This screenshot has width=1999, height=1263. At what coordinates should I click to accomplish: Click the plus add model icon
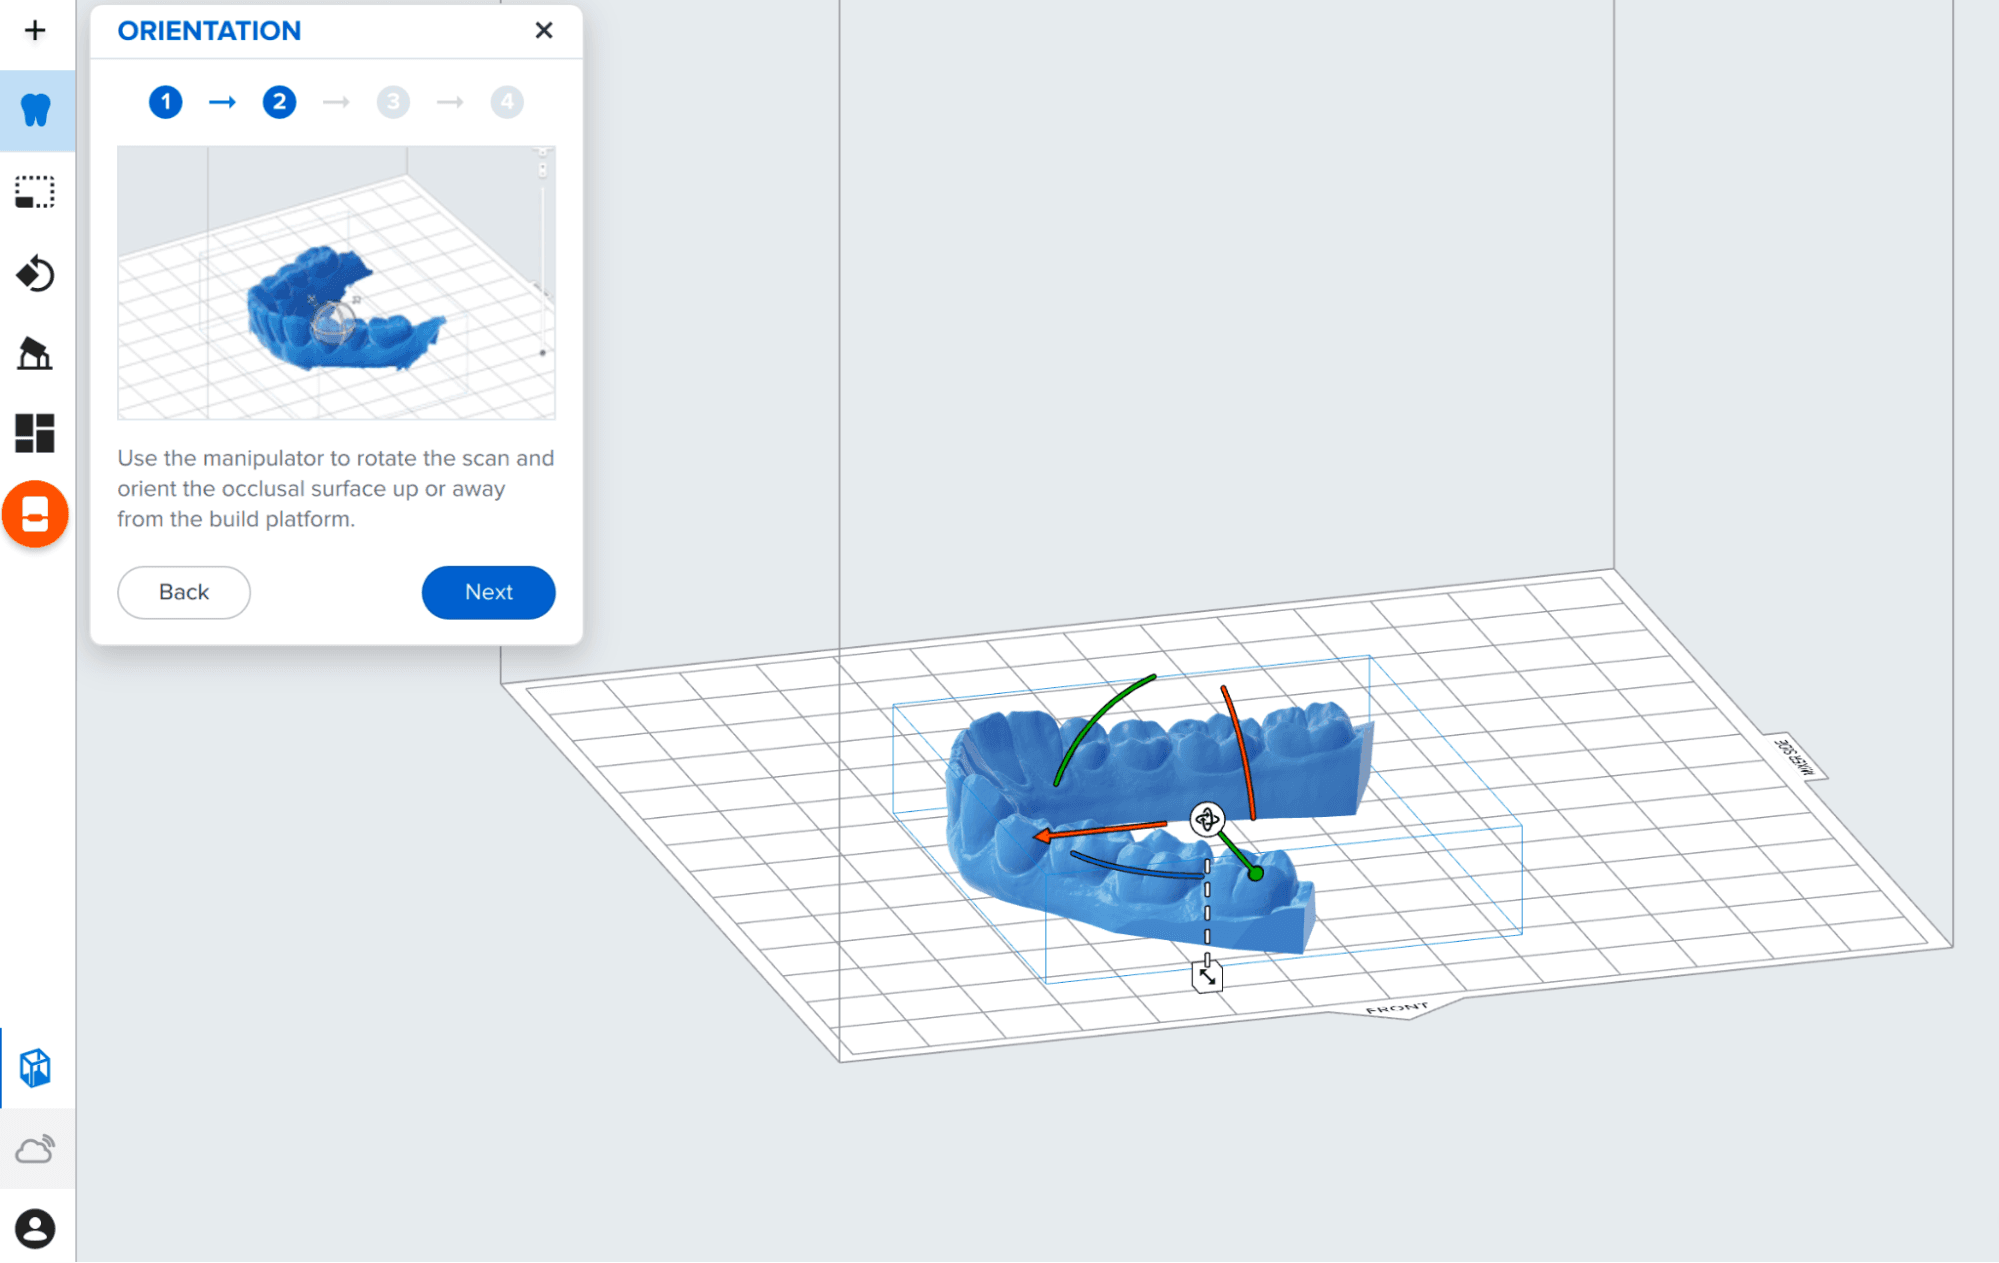pos(35,31)
